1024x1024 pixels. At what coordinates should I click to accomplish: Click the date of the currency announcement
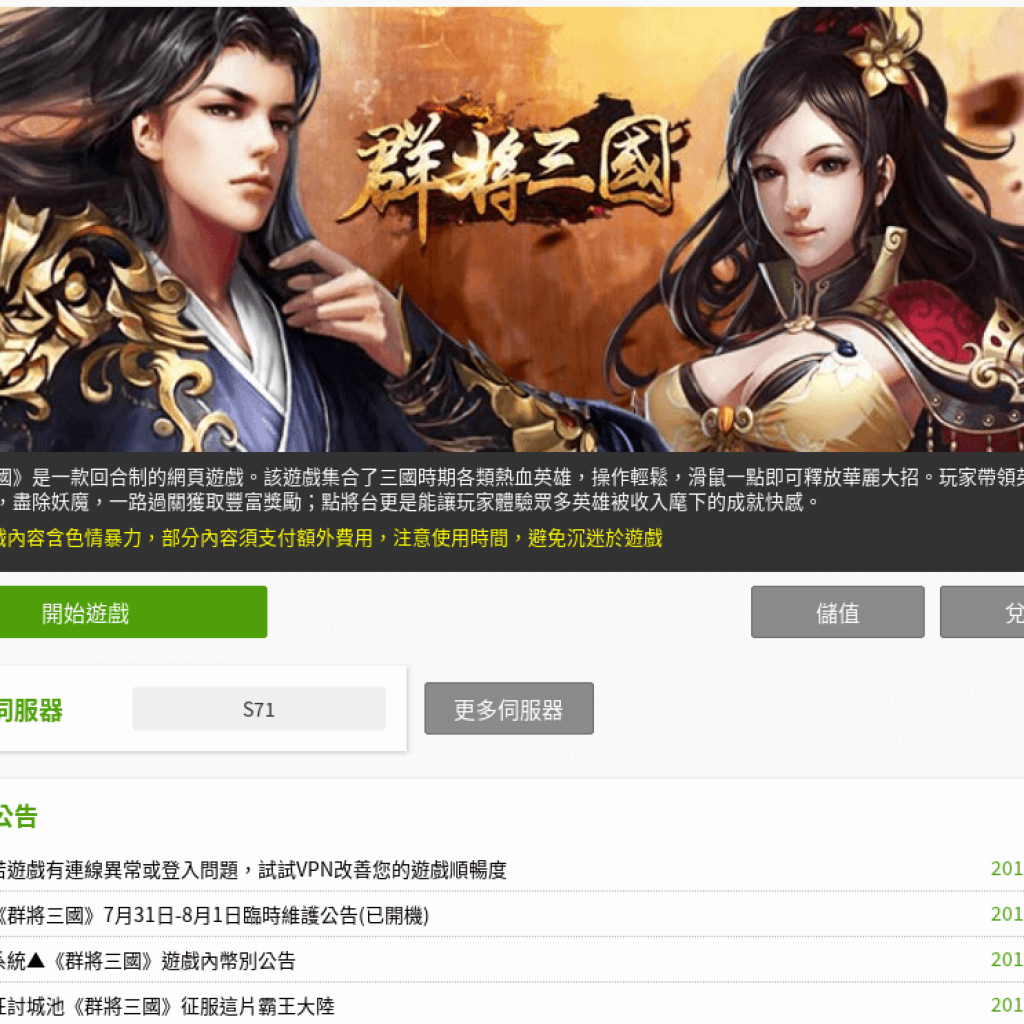[1007, 959]
